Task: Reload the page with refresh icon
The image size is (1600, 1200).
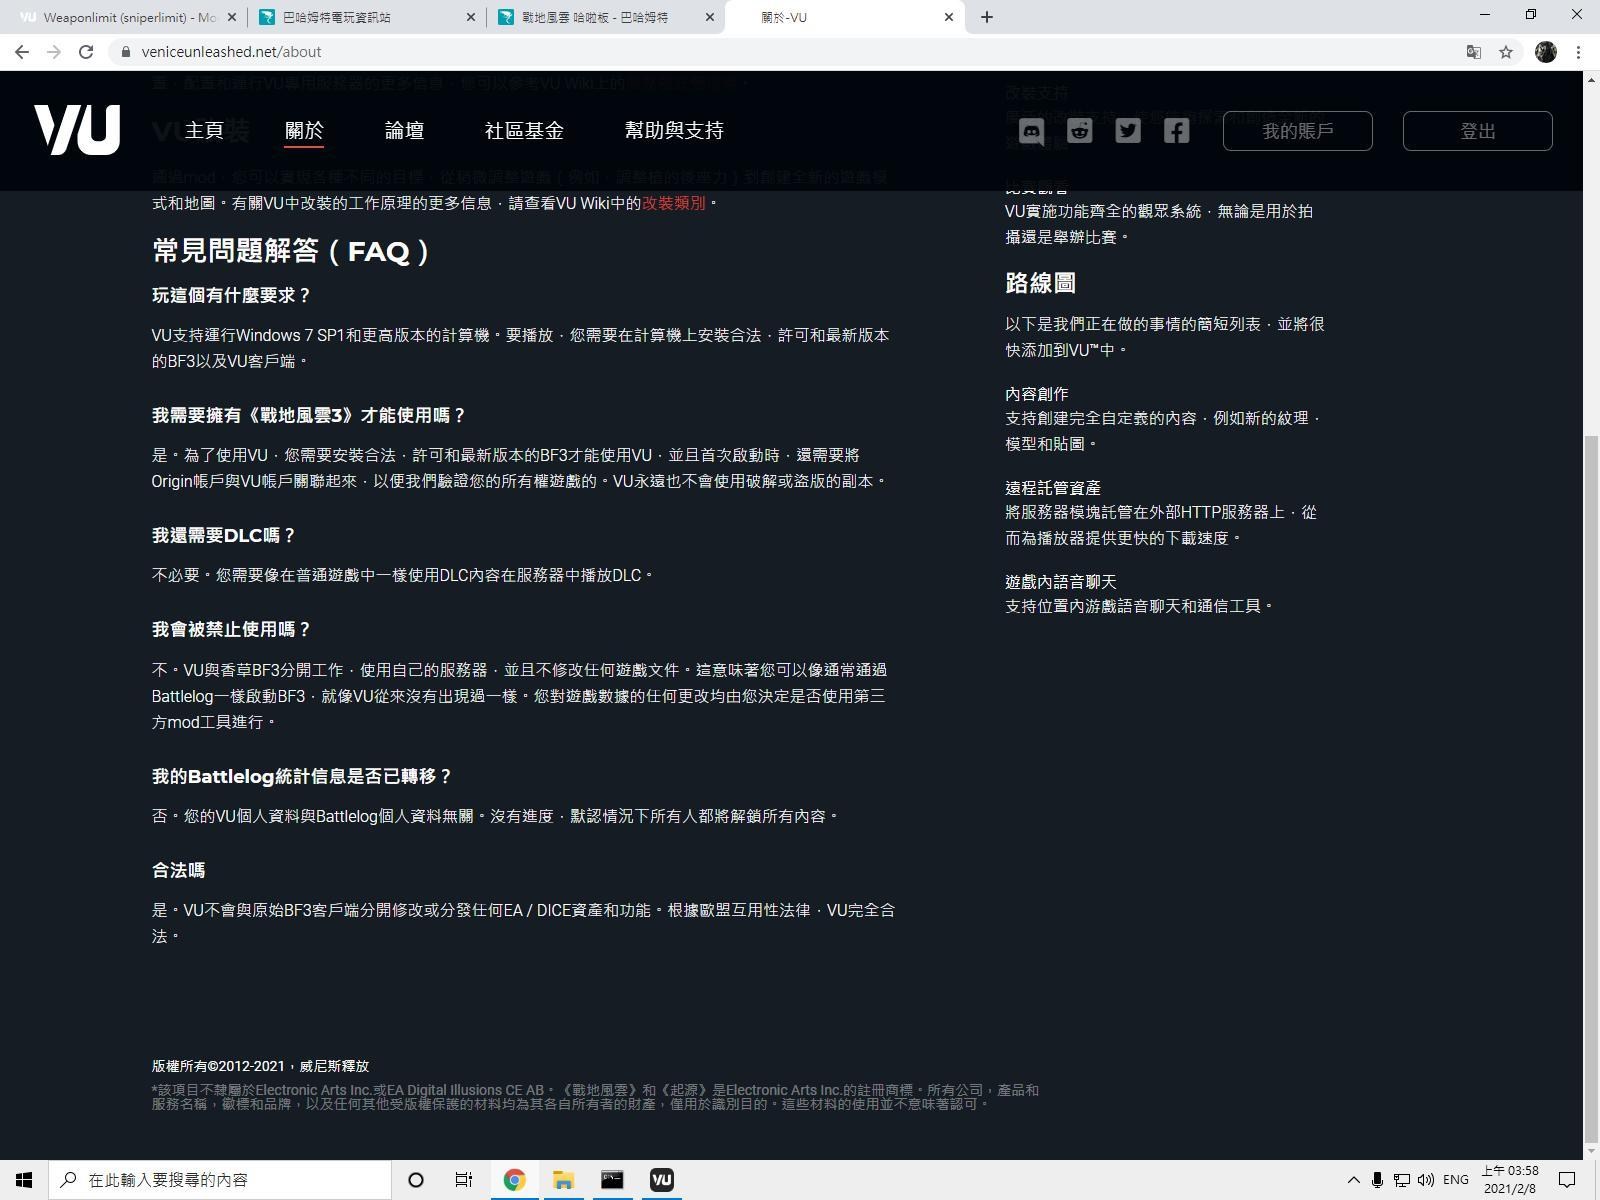Action: coord(86,52)
